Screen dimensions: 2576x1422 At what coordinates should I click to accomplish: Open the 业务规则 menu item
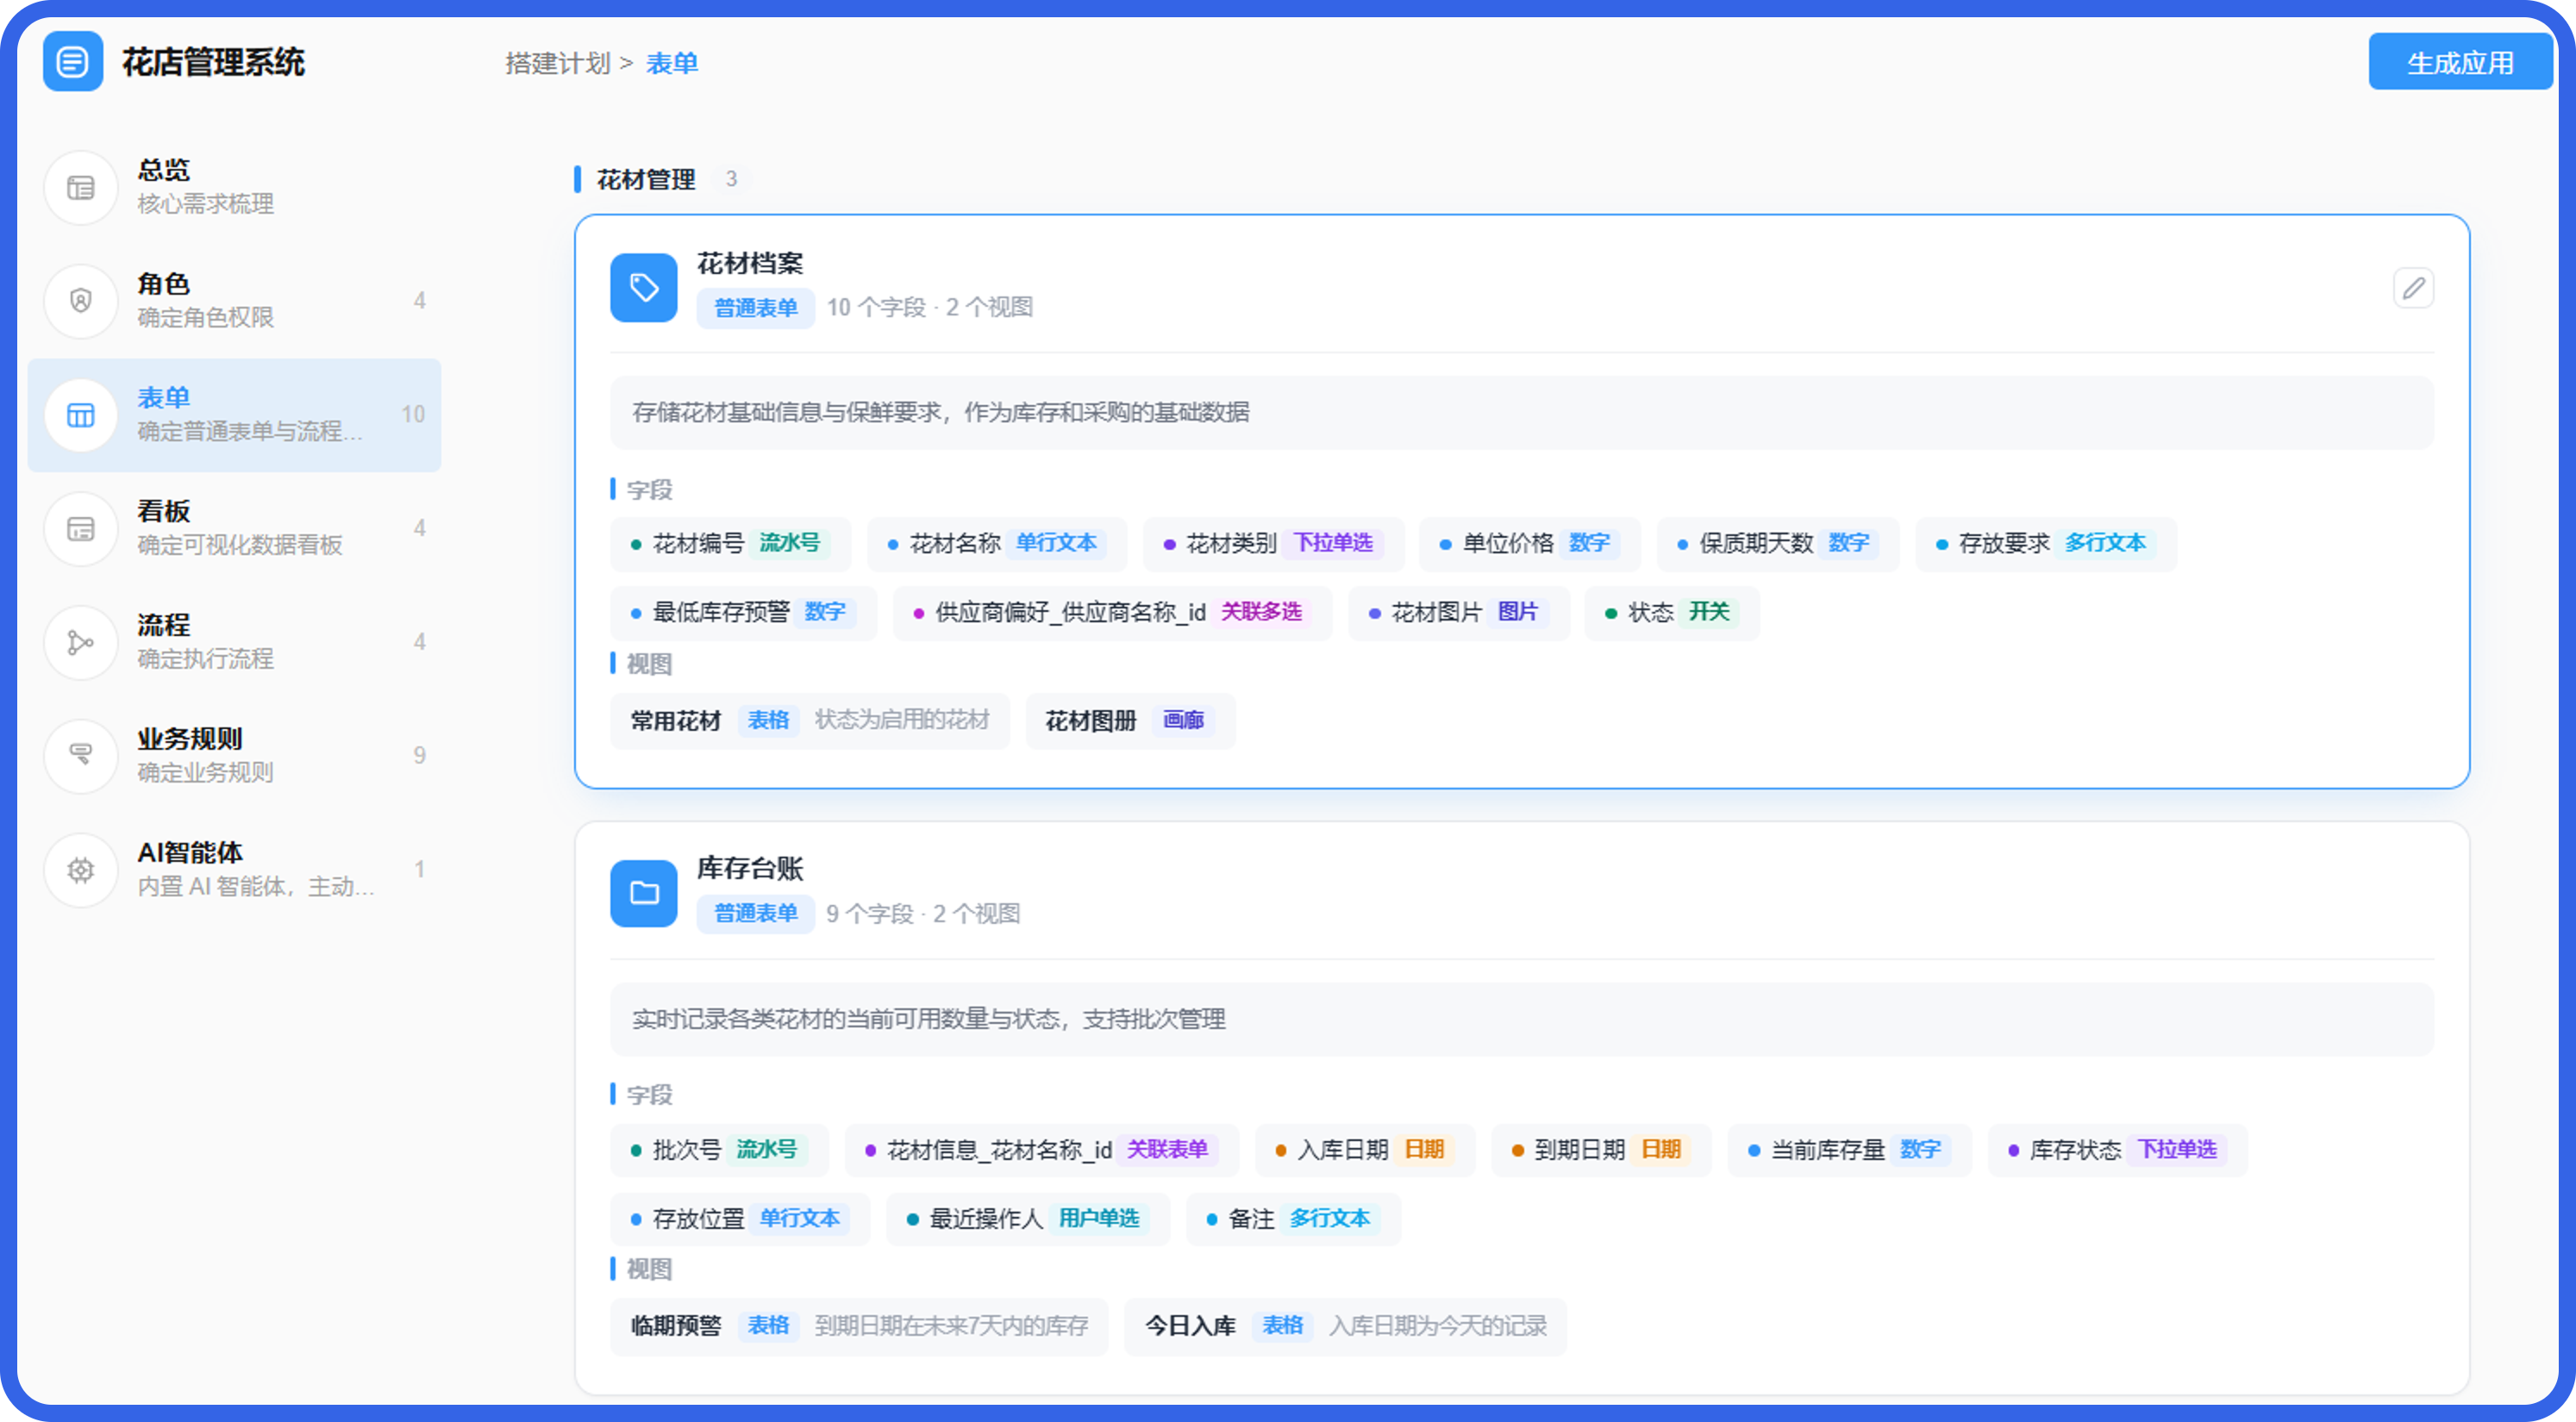pos(234,756)
